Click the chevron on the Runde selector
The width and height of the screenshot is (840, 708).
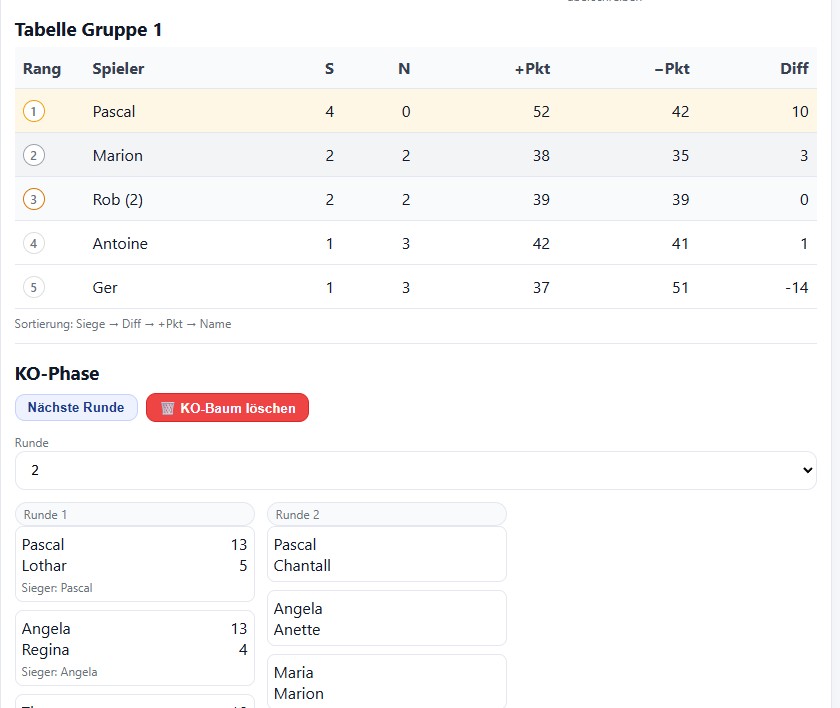(x=806, y=469)
